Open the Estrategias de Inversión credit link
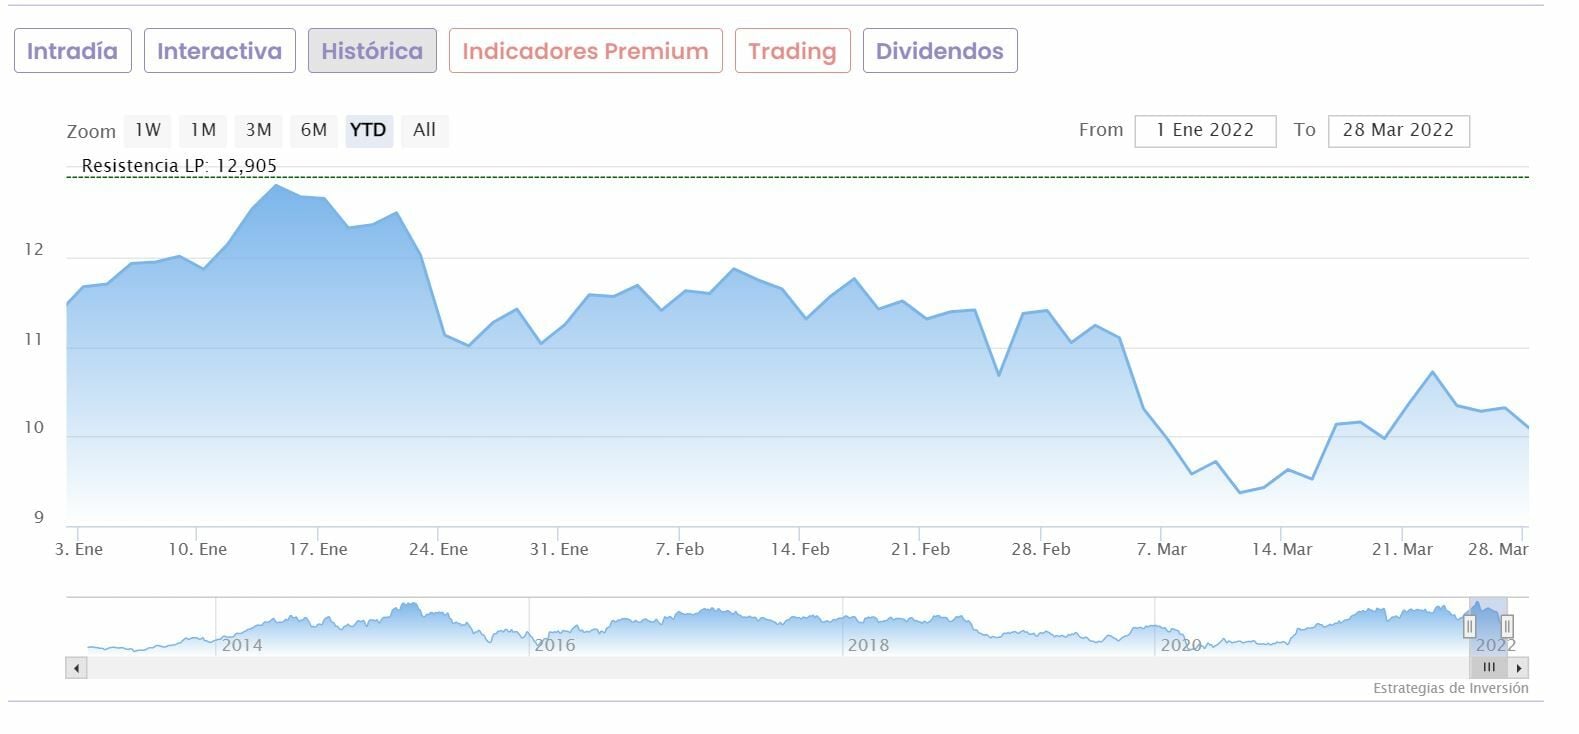 (x=1450, y=688)
